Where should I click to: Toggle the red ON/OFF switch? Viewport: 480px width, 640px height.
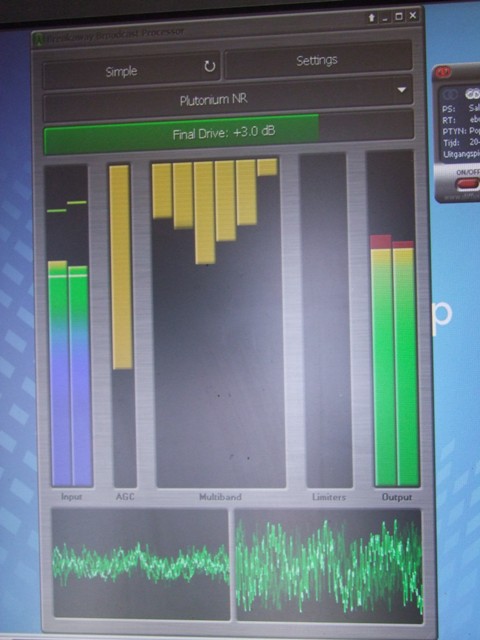[x=468, y=184]
